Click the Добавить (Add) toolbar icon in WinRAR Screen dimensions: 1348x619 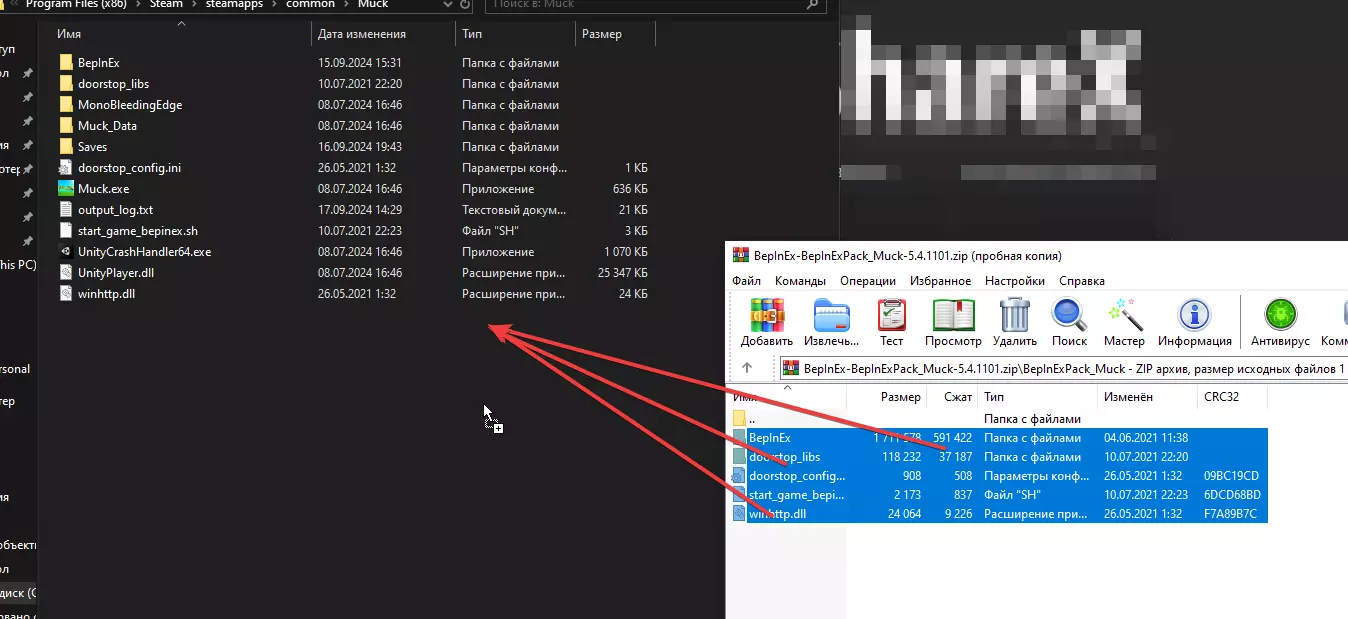click(x=767, y=315)
